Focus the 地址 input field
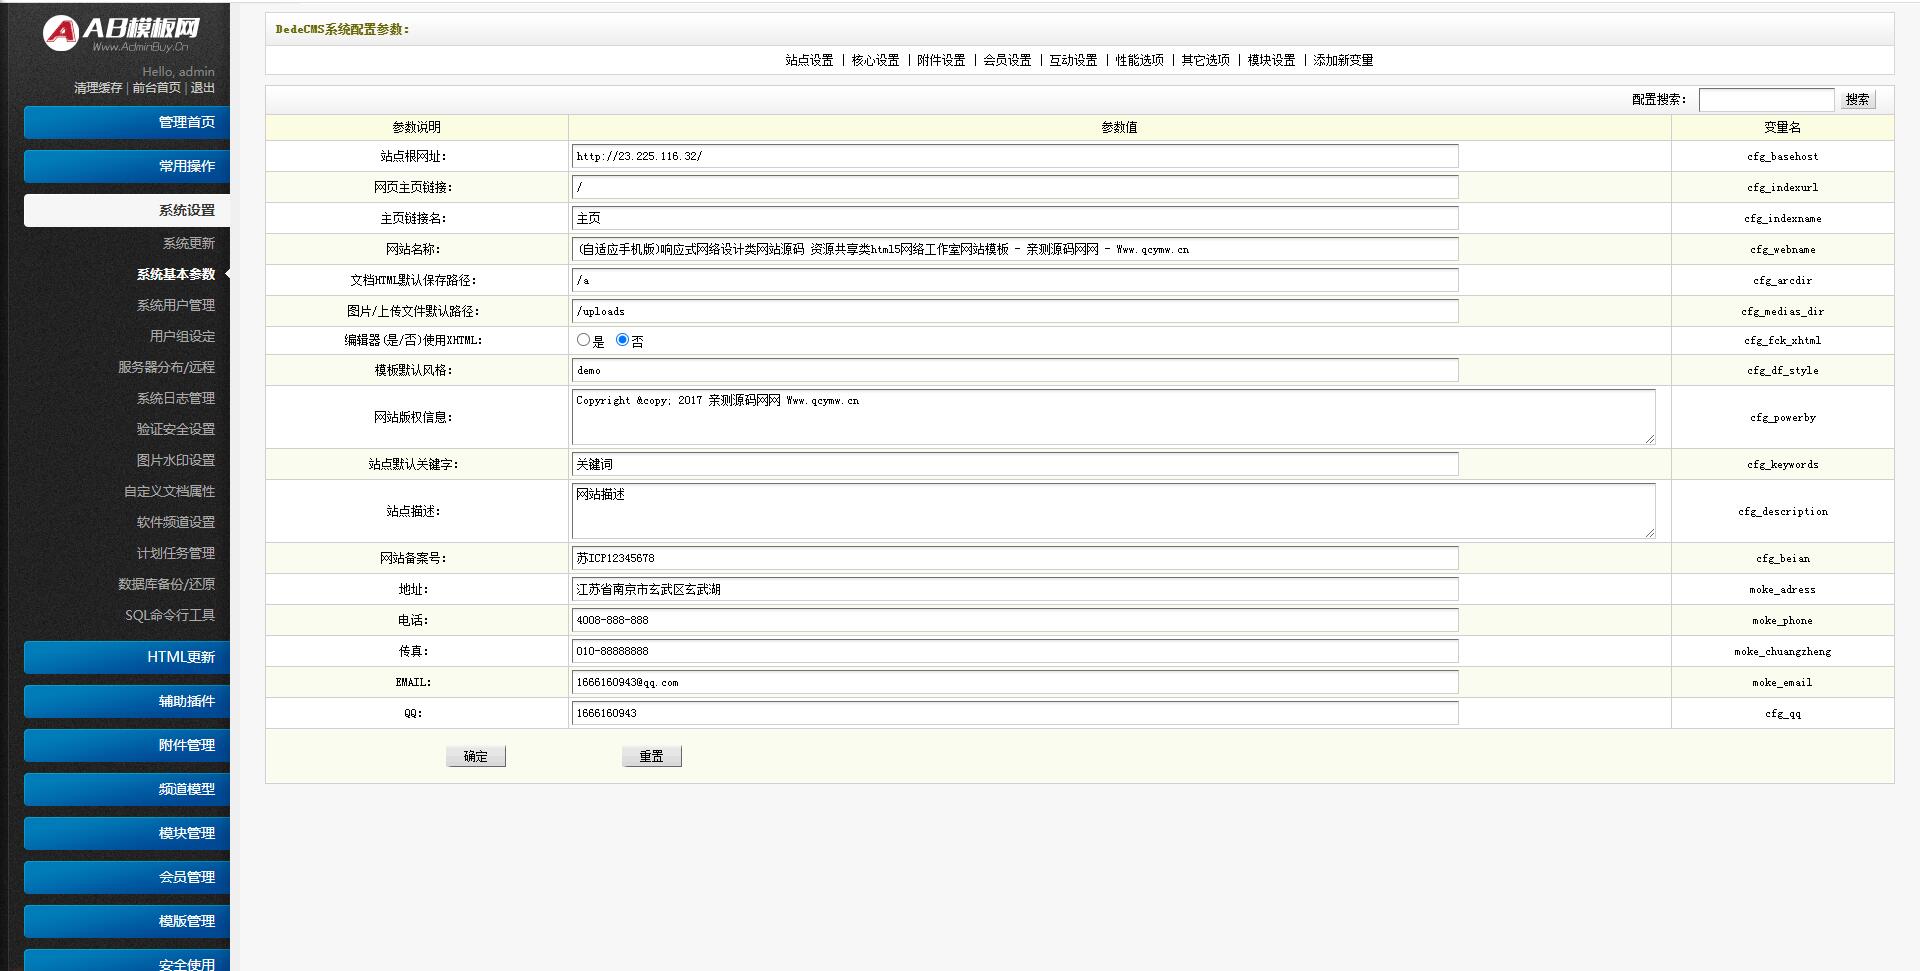The width and height of the screenshot is (1920, 971). [x=1015, y=589]
